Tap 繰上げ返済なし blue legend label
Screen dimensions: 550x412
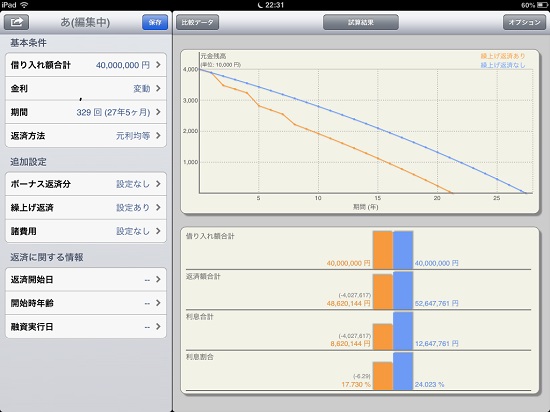point(503,65)
